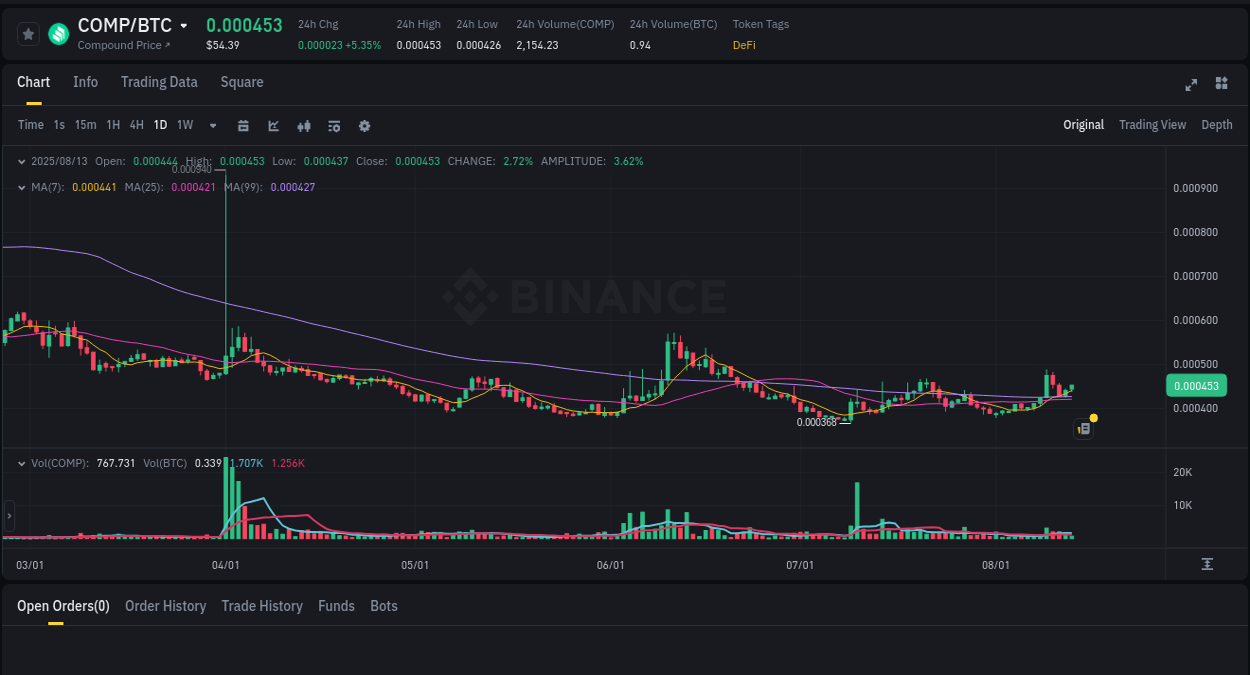Open the calendar date-range picker icon
Viewport: 1250px width, 675px height.
(x=243, y=125)
